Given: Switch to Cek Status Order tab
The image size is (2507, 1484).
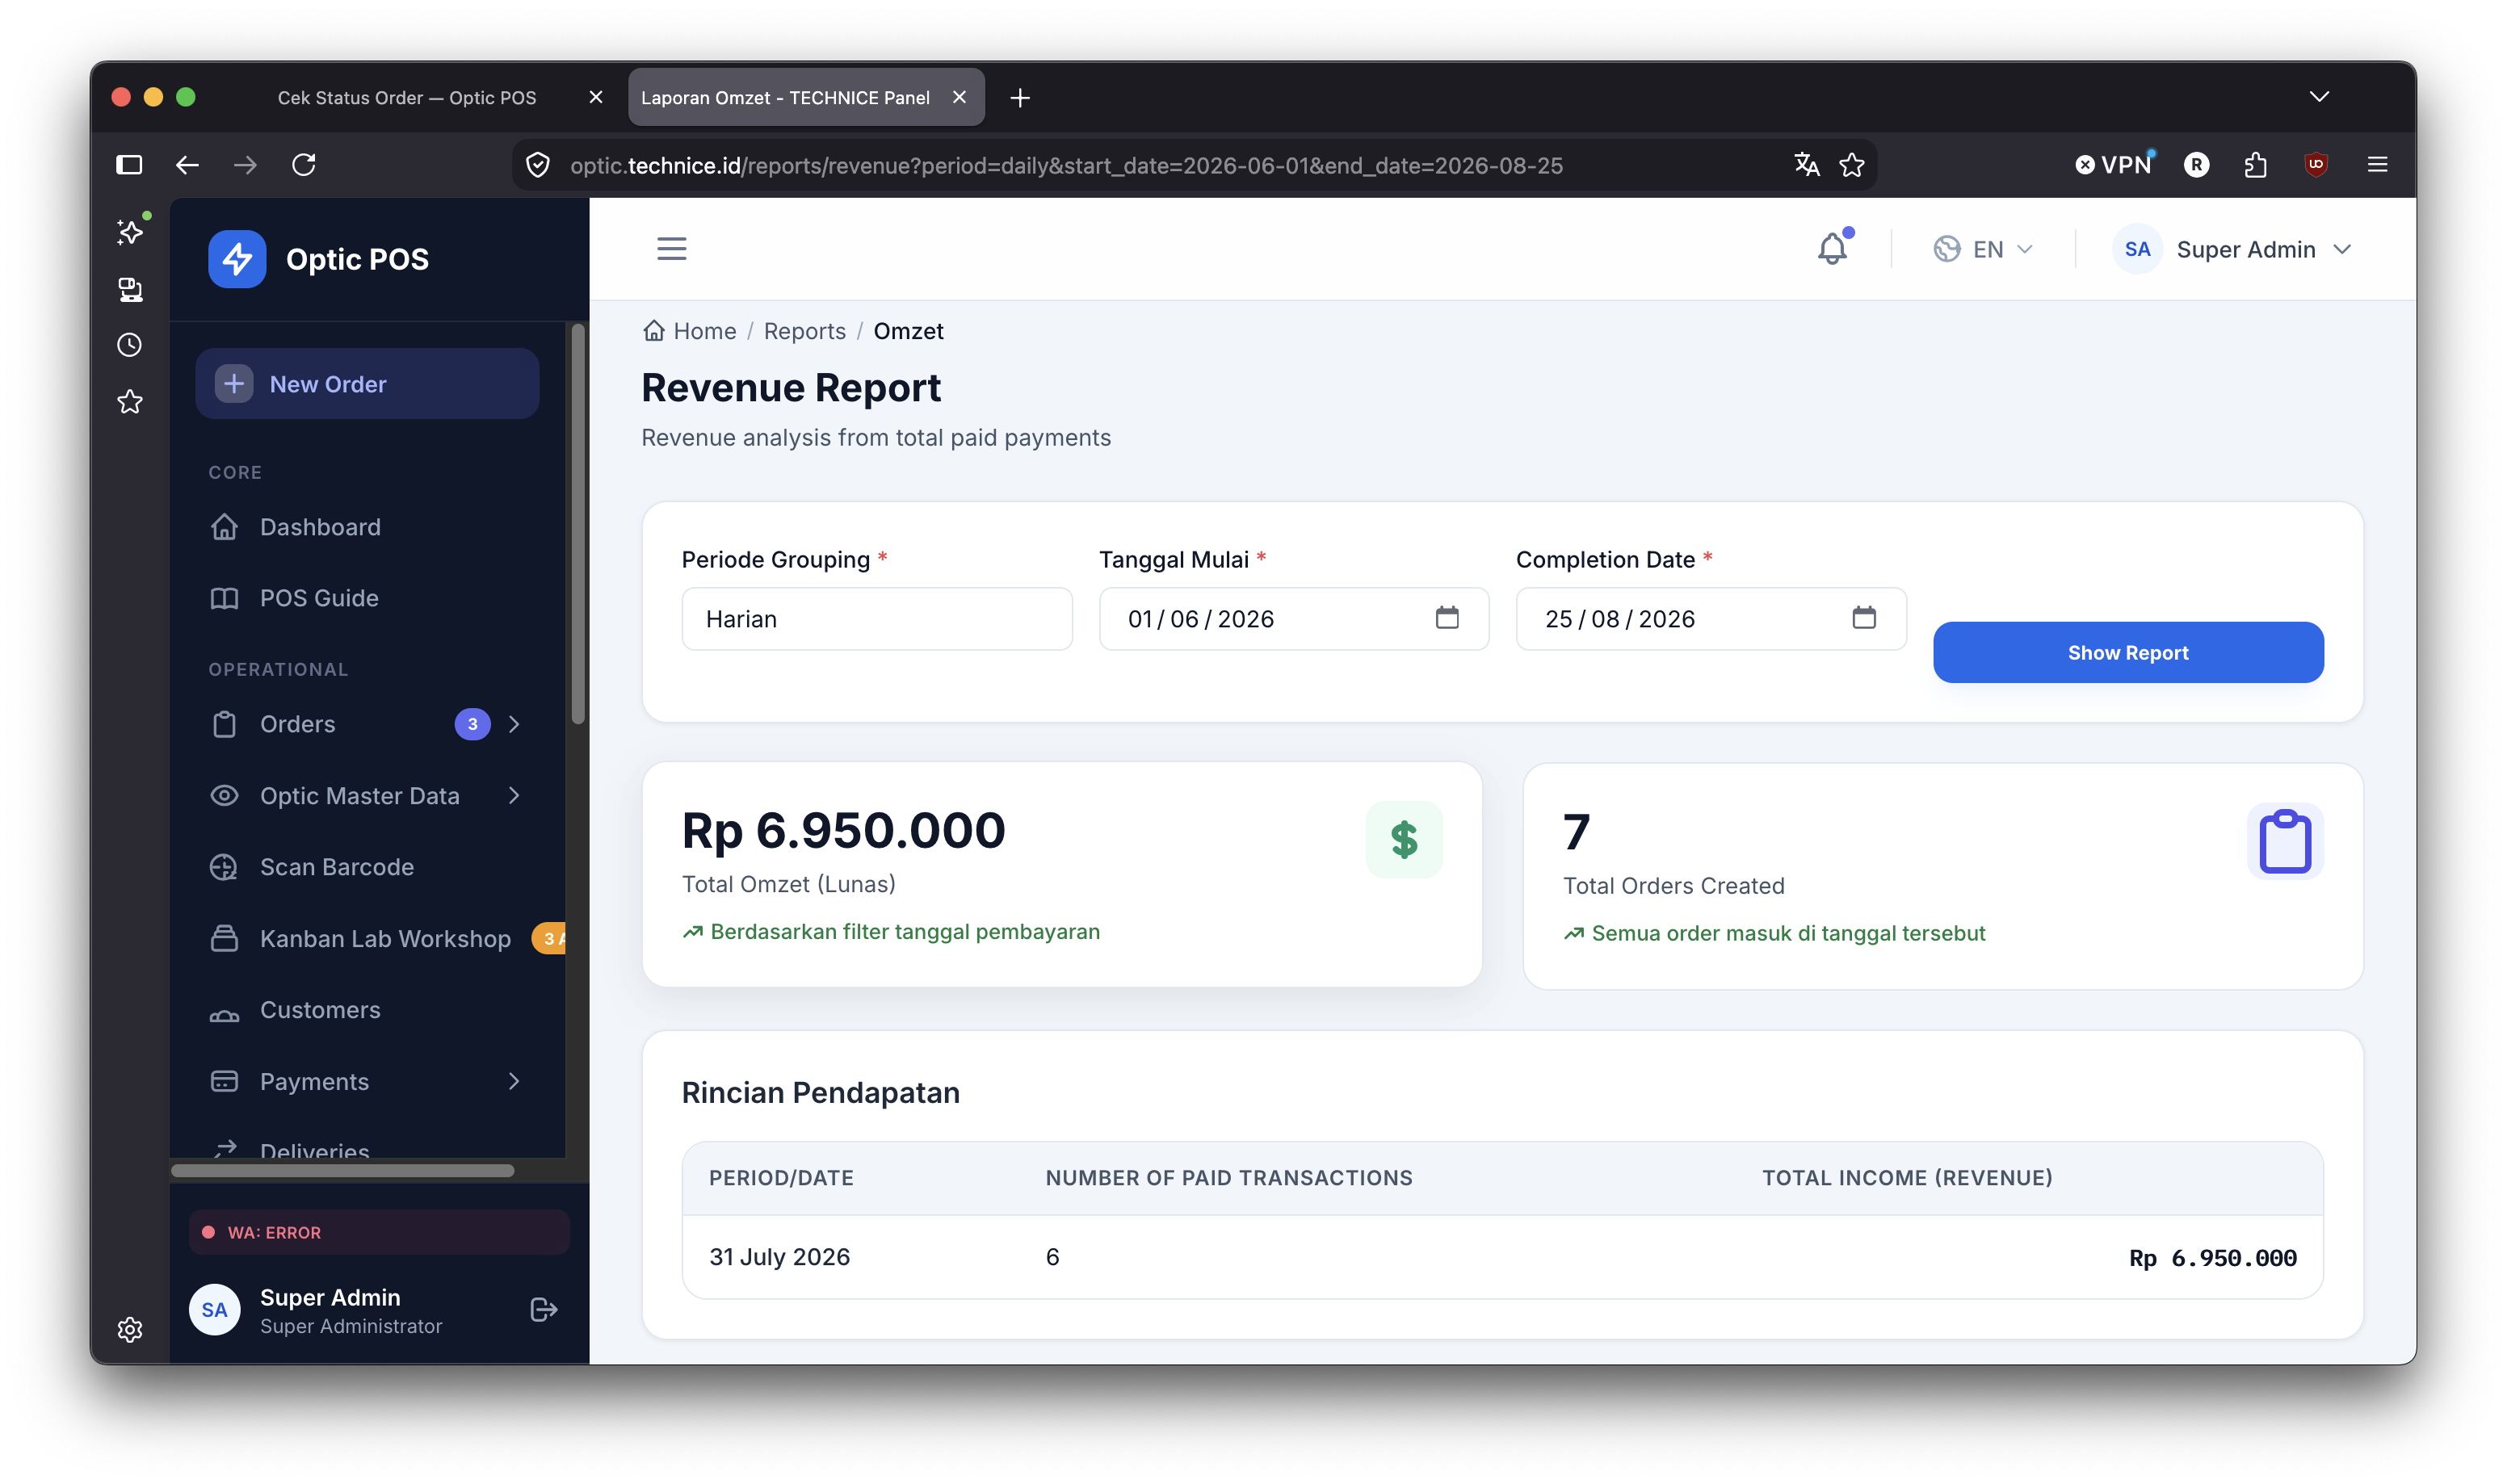Looking at the screenshot, I should pos(407,97).
